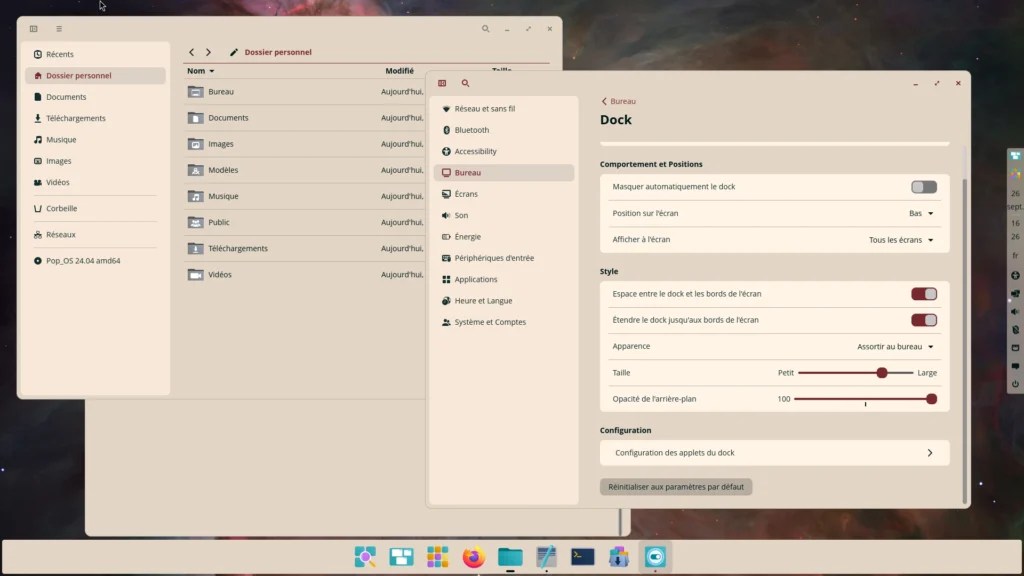Click the sound volume icon in the side panel

(1015, 312)
